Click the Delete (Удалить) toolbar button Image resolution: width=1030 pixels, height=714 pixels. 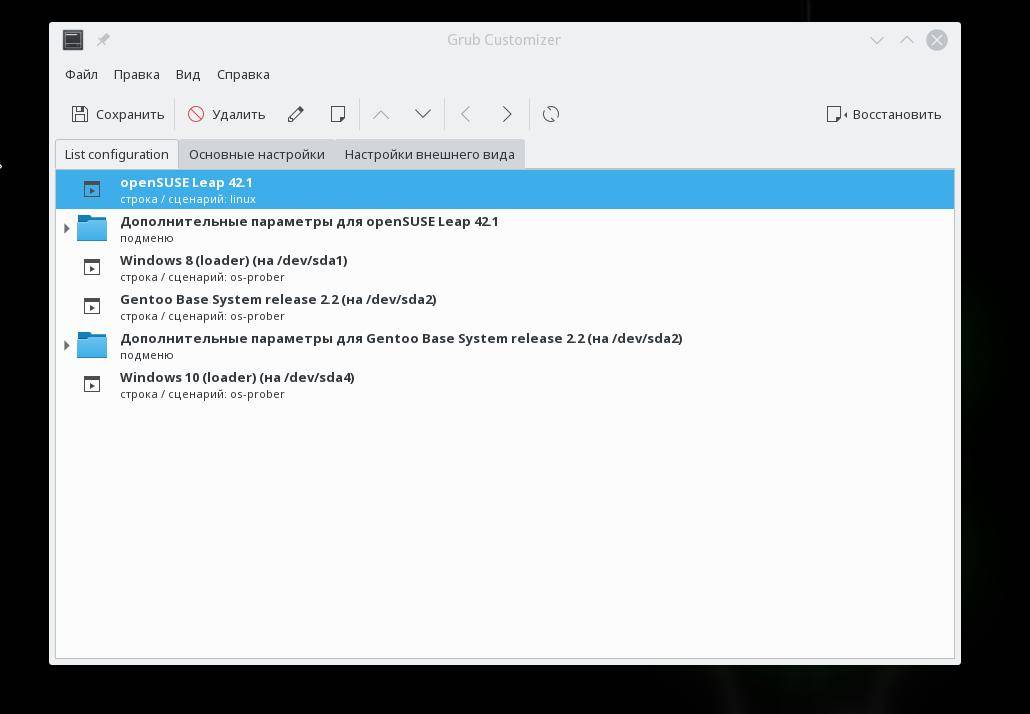click(x=227, y=114)
